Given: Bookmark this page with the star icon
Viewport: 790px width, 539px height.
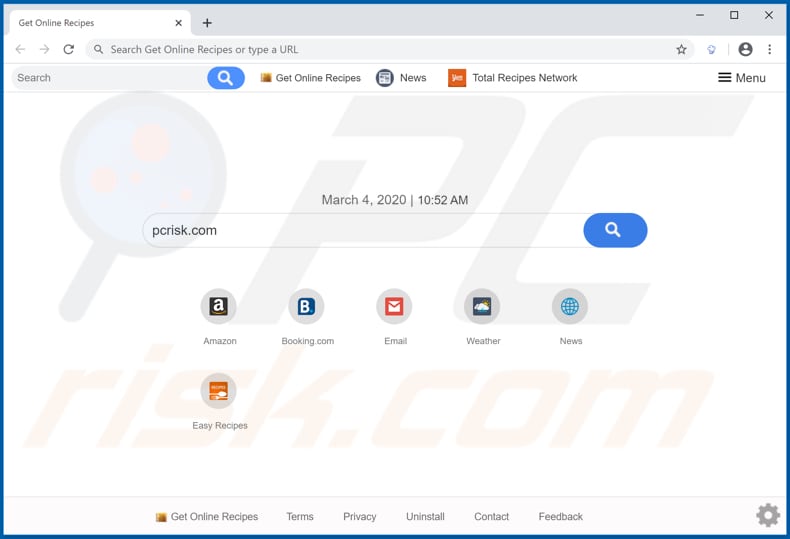Looking at the screenshot, I should [x=681, y=49].
